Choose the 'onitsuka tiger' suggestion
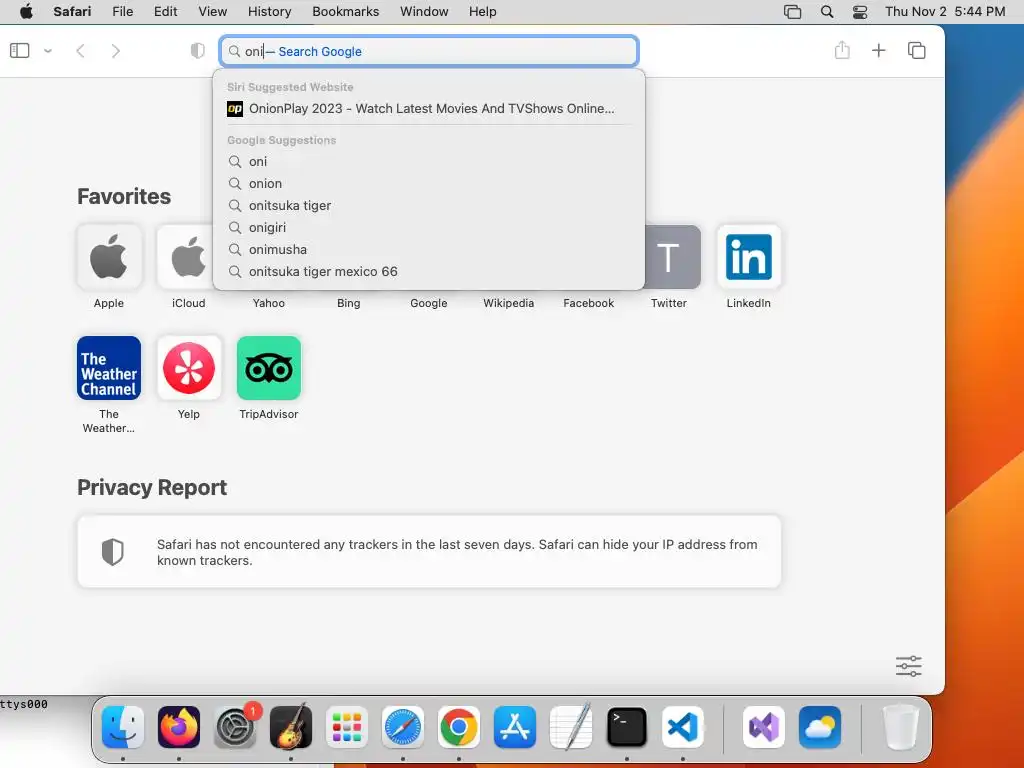Screen dimensions: 1024x768 [x=429, y=206]
